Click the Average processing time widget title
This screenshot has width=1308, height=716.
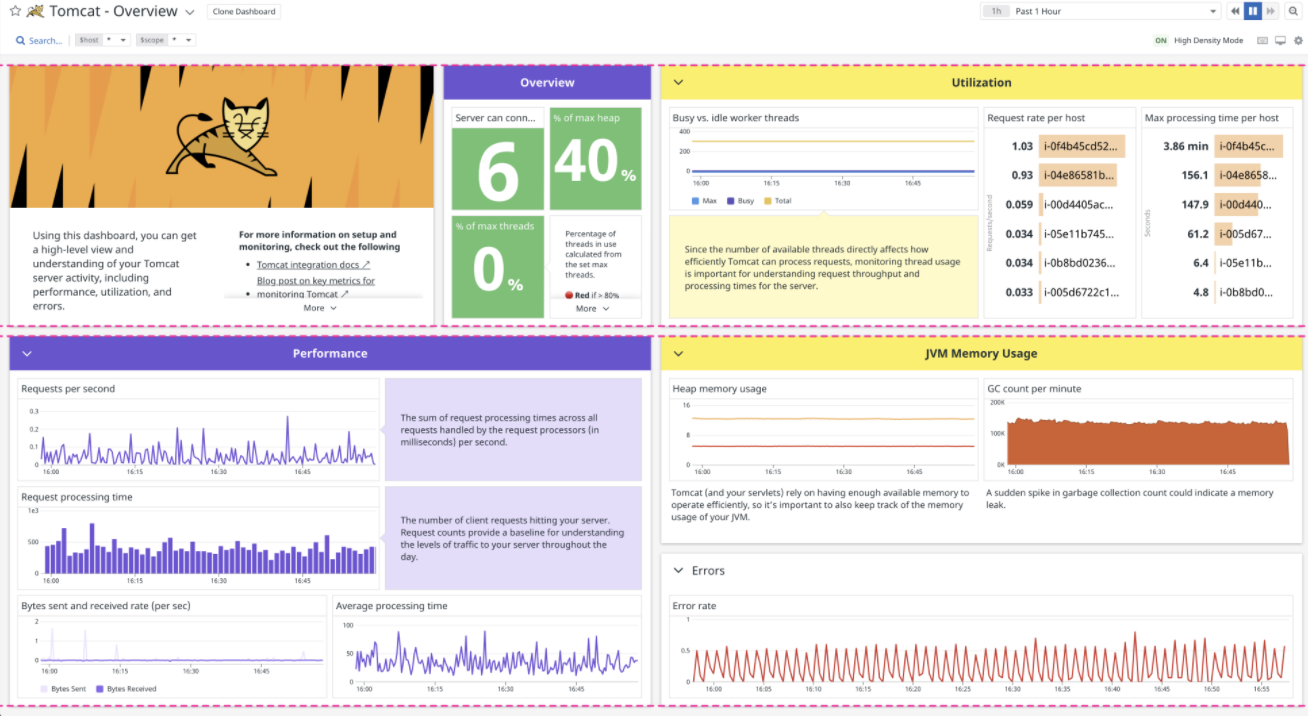pyautogui.click(x=392, y=606)
